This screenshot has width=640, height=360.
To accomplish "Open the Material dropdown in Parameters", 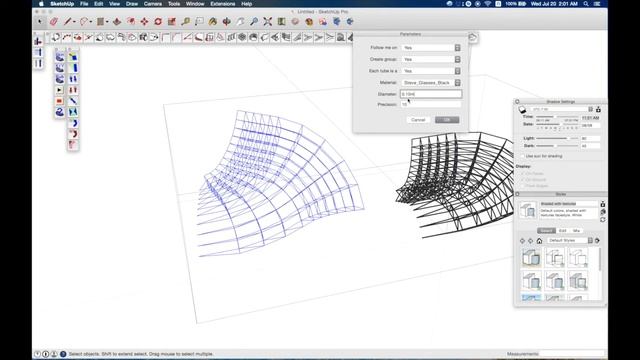I will point(431,82).
